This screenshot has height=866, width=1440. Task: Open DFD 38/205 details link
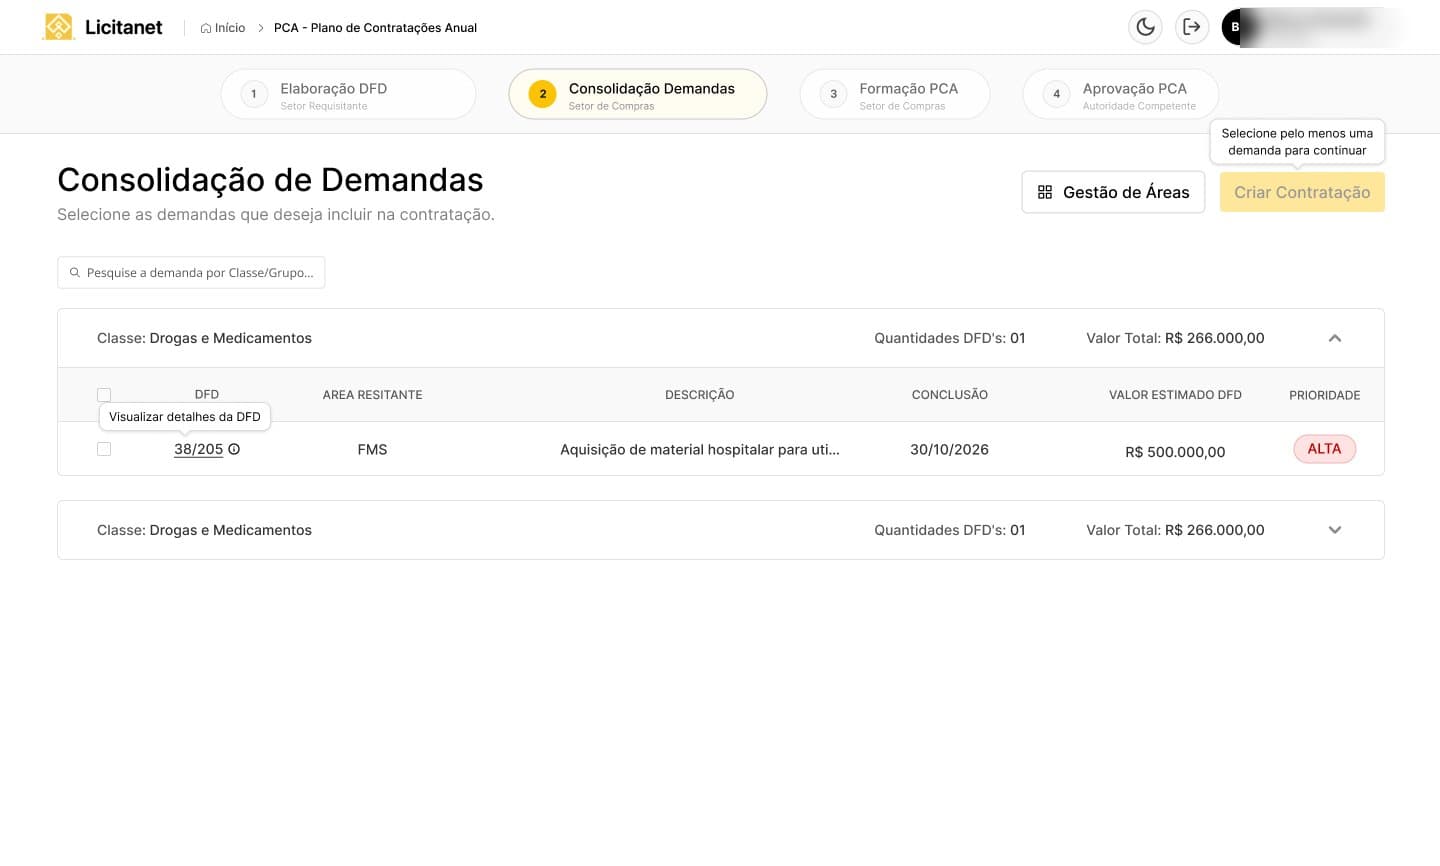[198, 449]
